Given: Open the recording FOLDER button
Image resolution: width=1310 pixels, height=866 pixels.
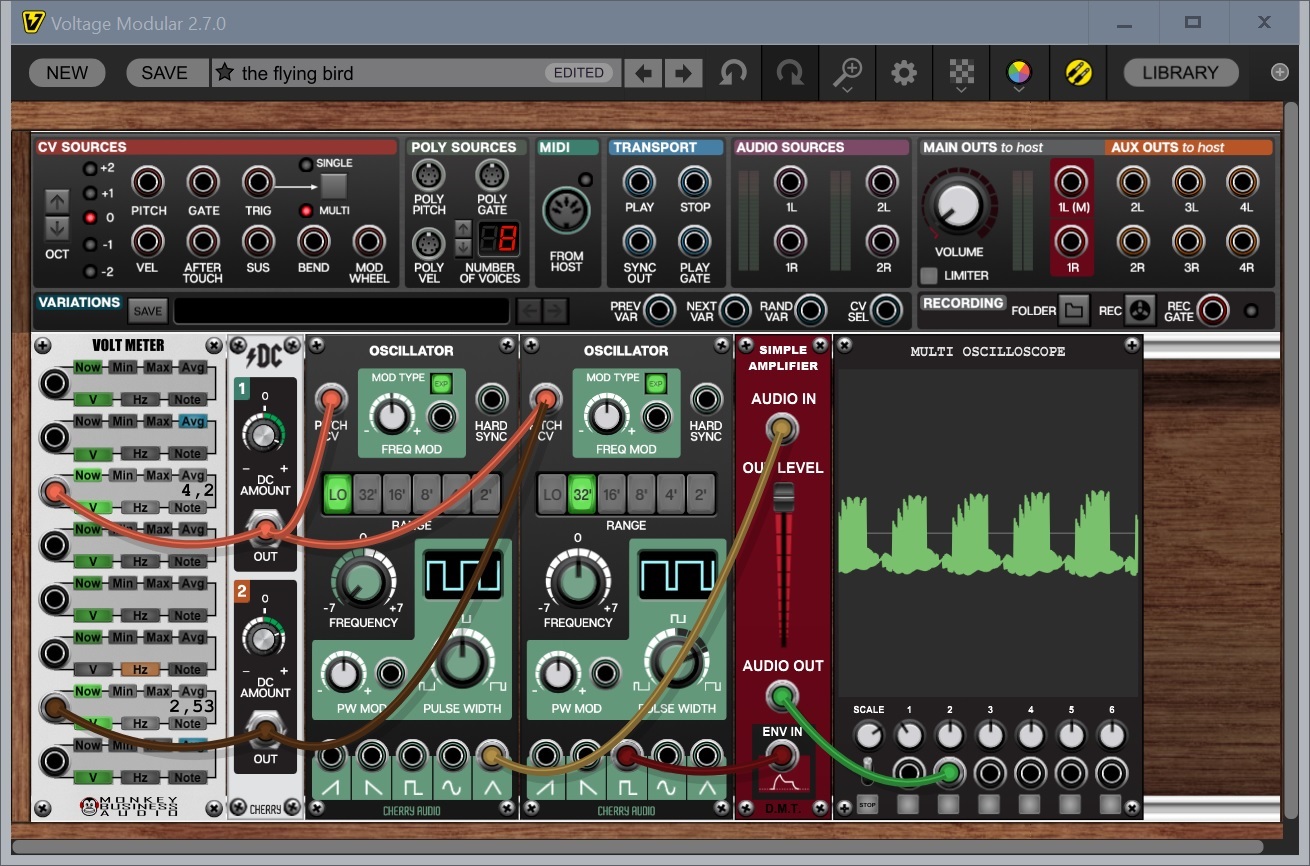Looking at the screenshot, I should pos(1074,311).
